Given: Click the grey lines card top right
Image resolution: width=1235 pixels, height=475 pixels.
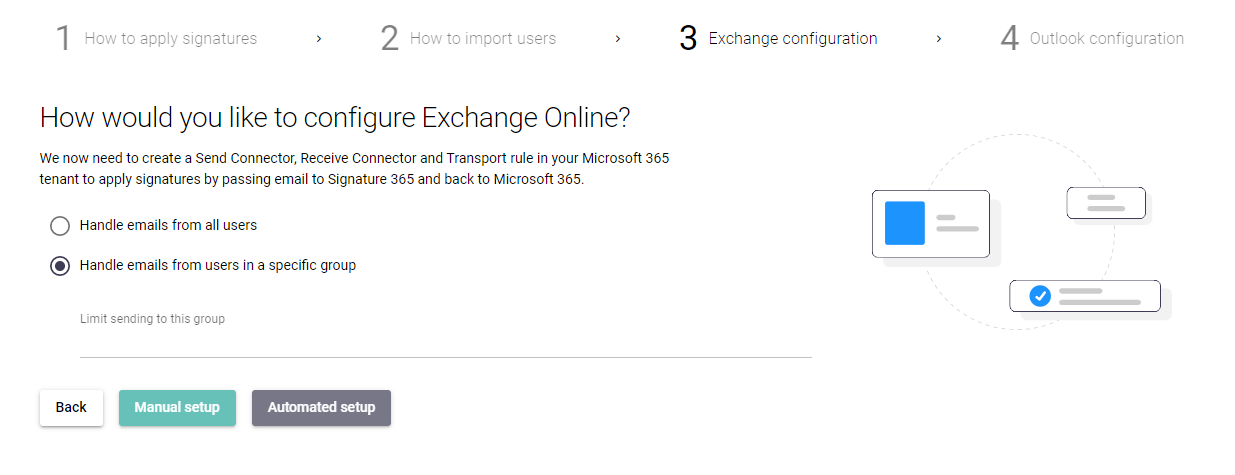Looking at the screenshot, I should pyautogui.click(x=1106, y=203).
